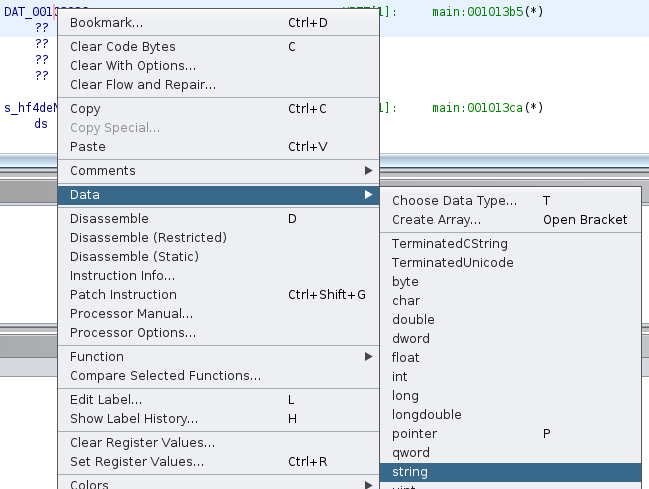Click Copy in the context menu

85,109
